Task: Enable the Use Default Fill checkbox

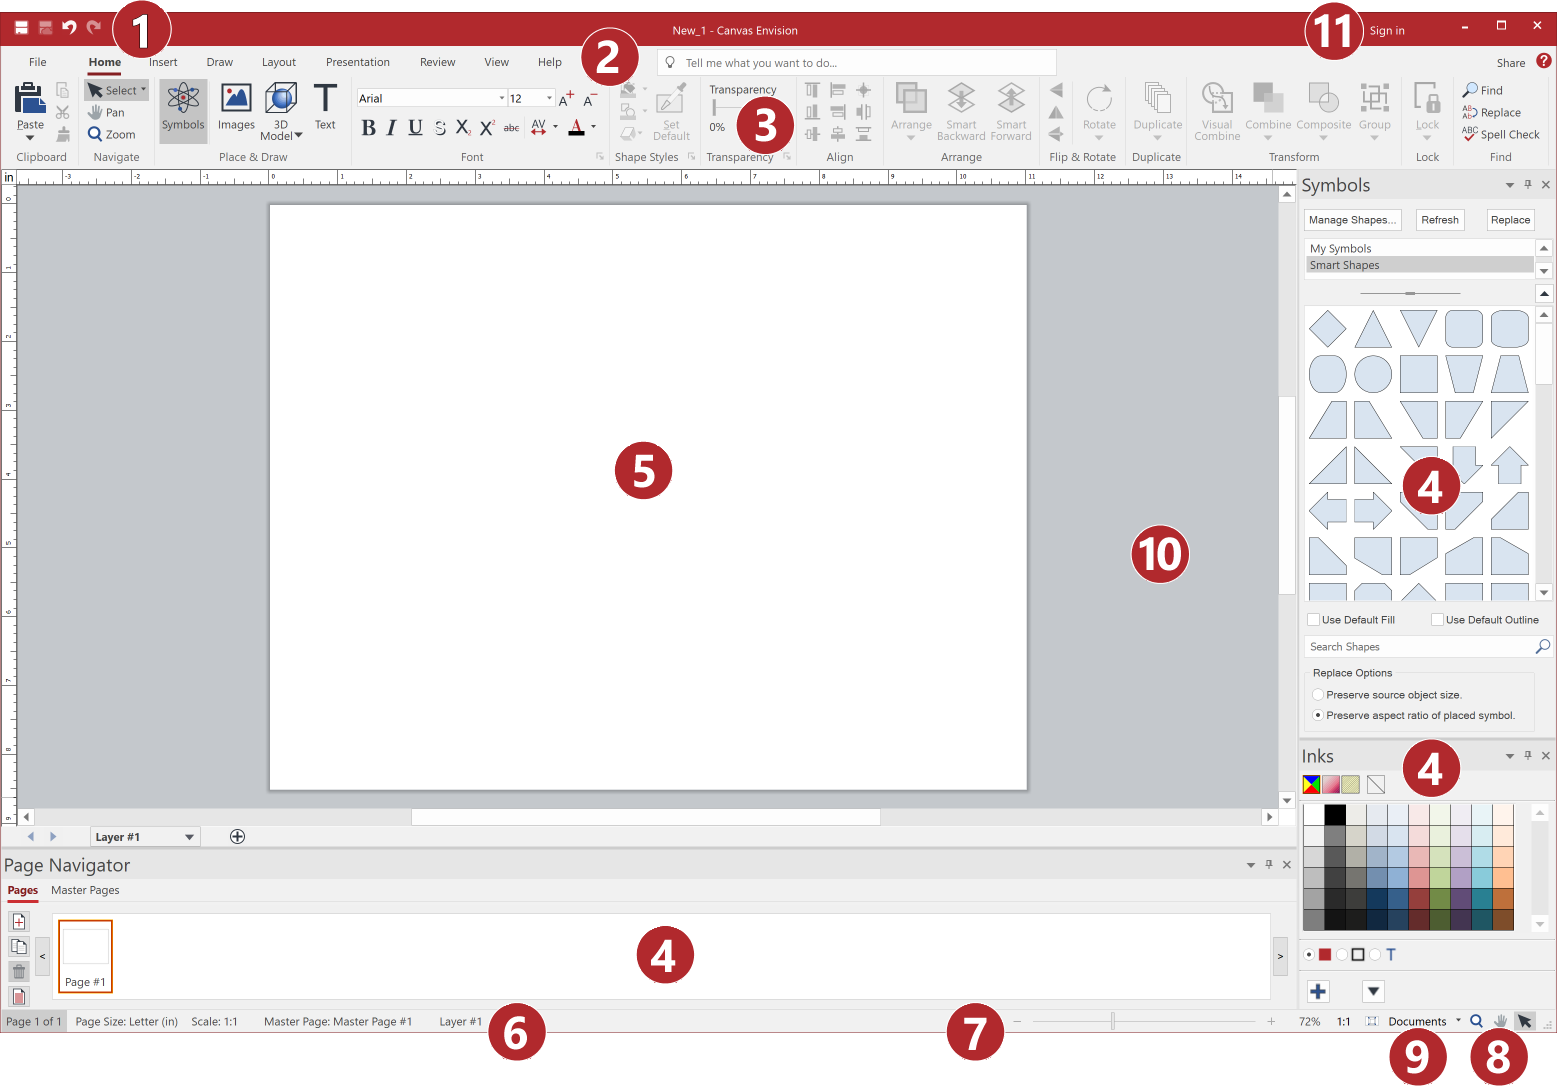Action: pyautogui.click(x=1313, y=619)
